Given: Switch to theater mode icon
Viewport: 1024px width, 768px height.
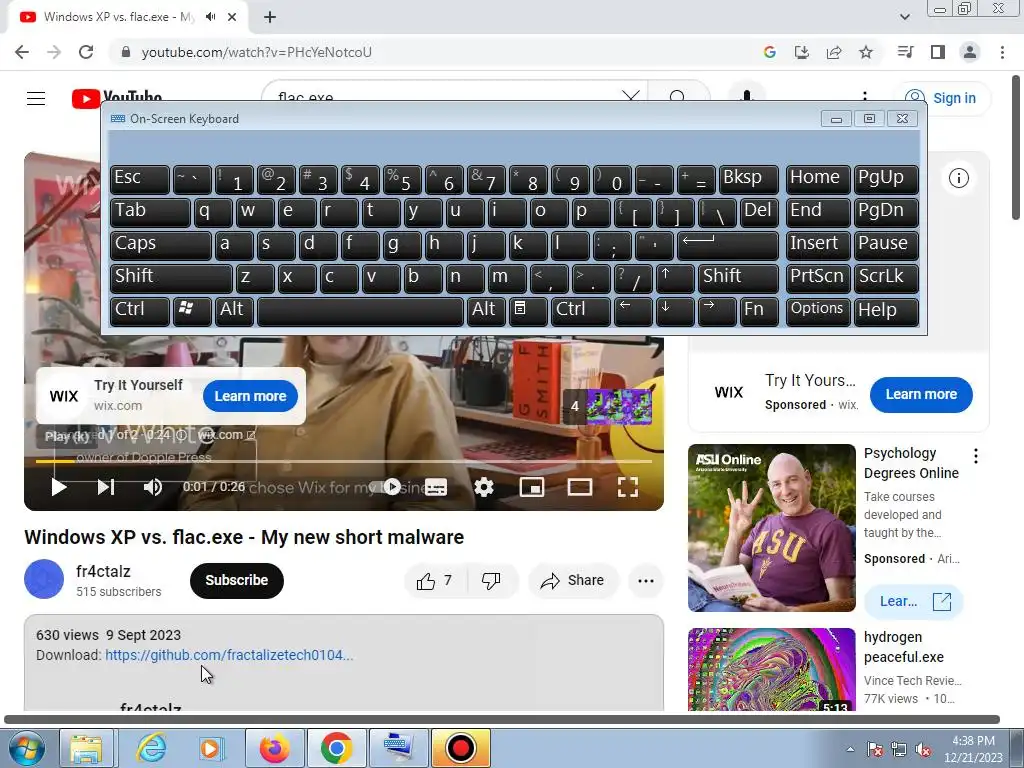Looking at the screenshot, I should point(580,487).
